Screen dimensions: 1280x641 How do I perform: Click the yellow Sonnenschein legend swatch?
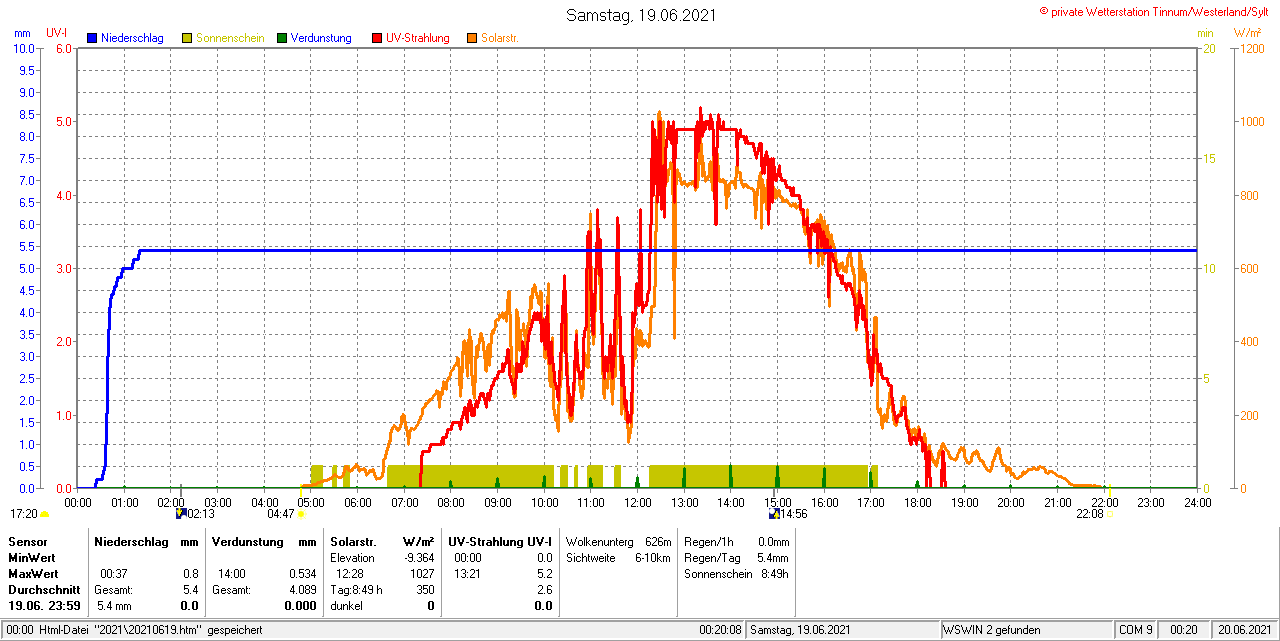pyautogui.click(x=187, y=38)
